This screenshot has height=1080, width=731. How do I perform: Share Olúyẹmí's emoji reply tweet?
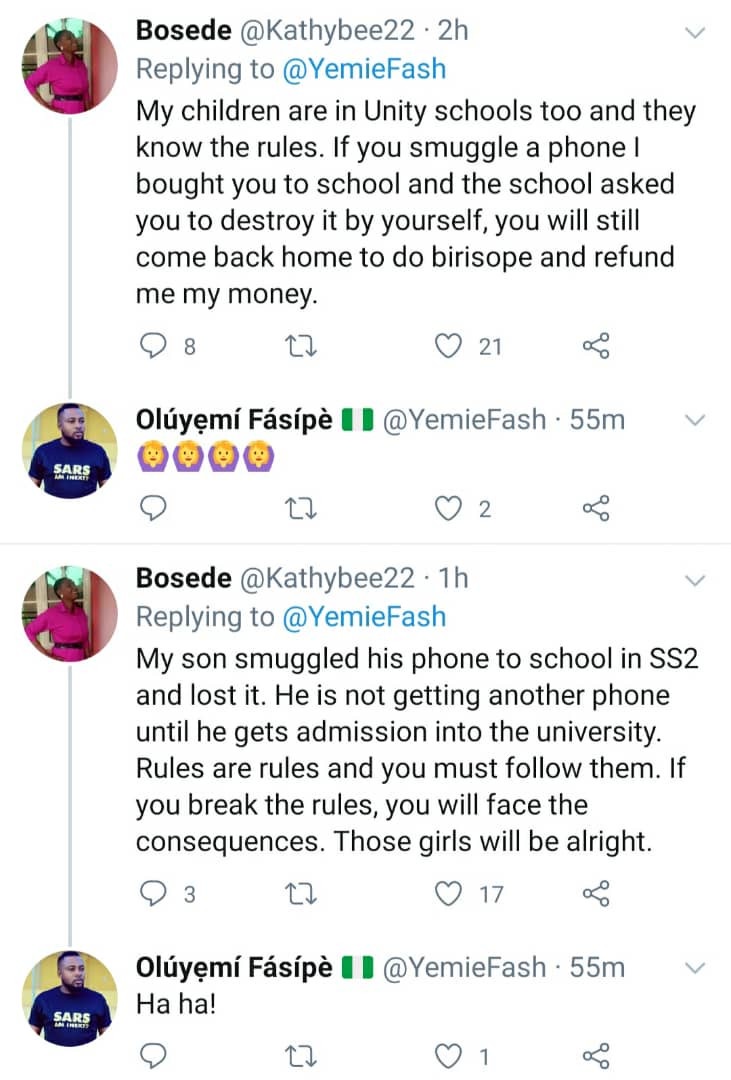596,509
